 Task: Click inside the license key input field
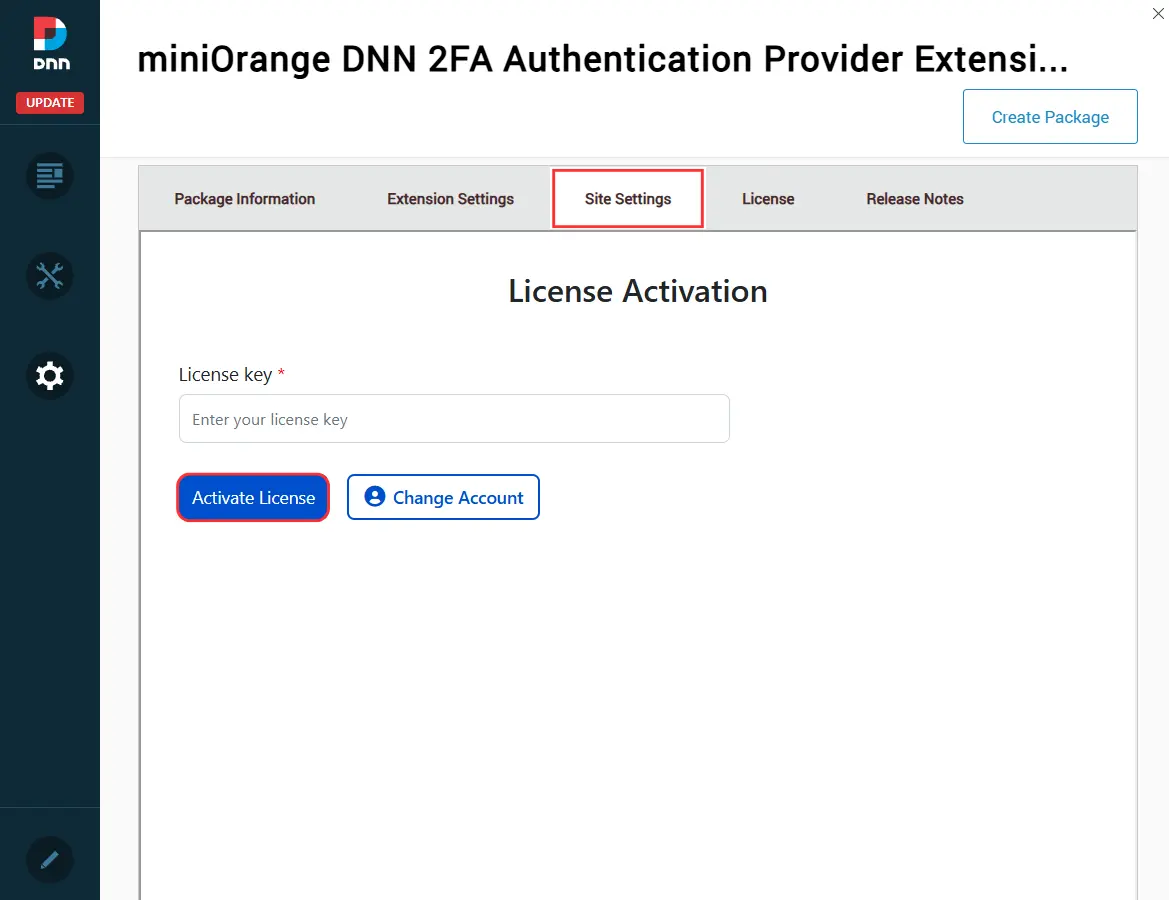454,418
